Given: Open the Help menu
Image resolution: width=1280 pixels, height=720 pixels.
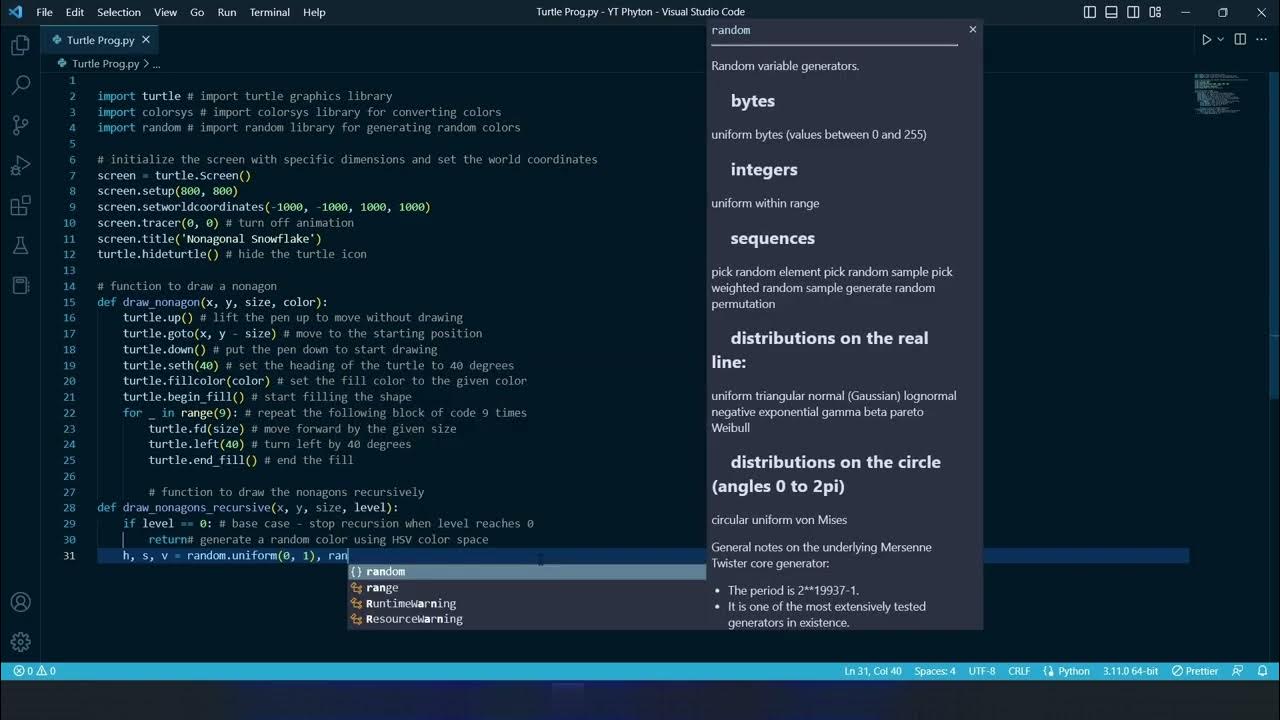Looking at the screenshot, I should [x=314, y=12].
